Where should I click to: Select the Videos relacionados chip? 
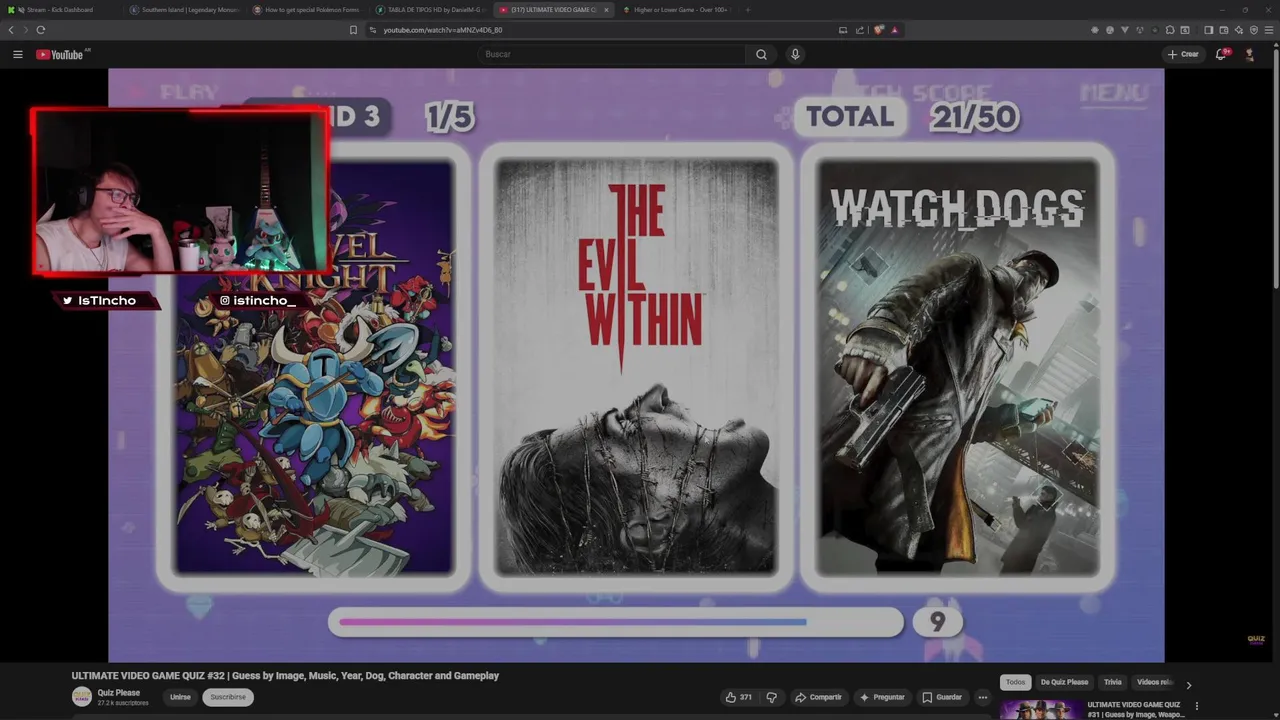pyautogui.click(x=1153, y=682)
